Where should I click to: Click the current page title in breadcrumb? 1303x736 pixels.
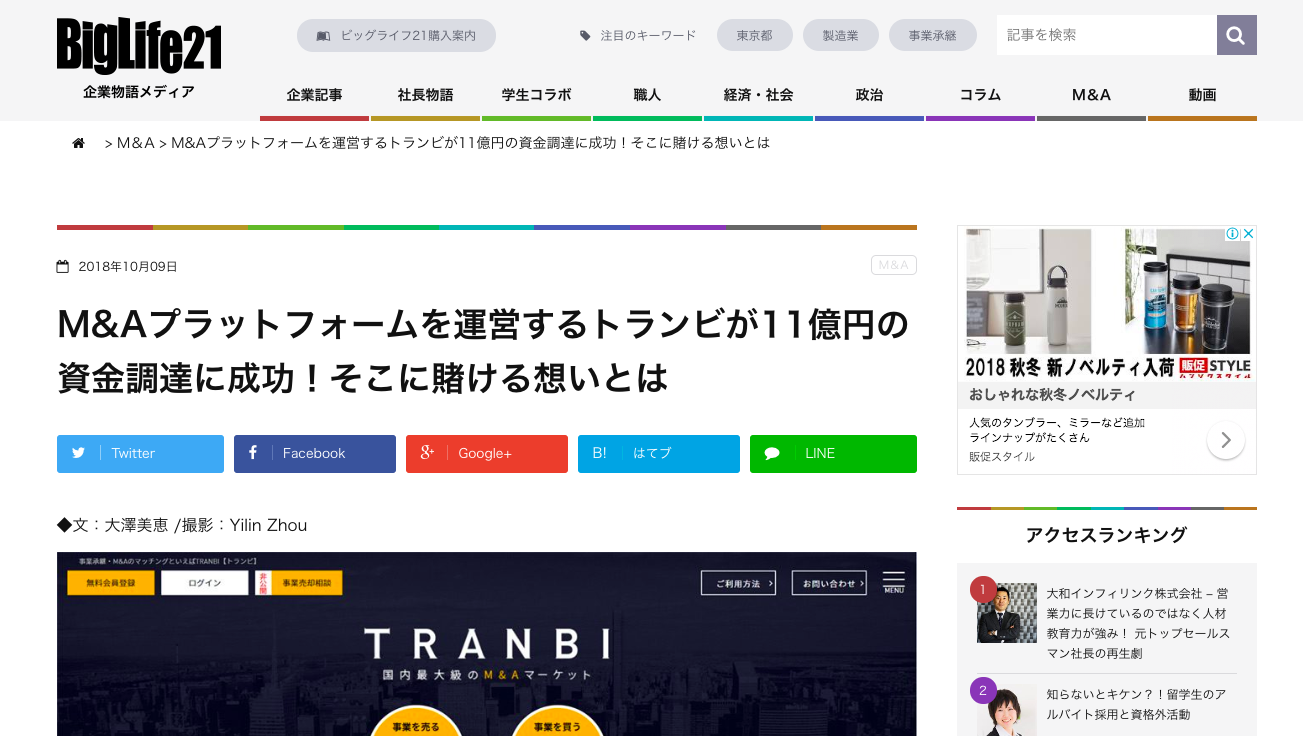471,143
